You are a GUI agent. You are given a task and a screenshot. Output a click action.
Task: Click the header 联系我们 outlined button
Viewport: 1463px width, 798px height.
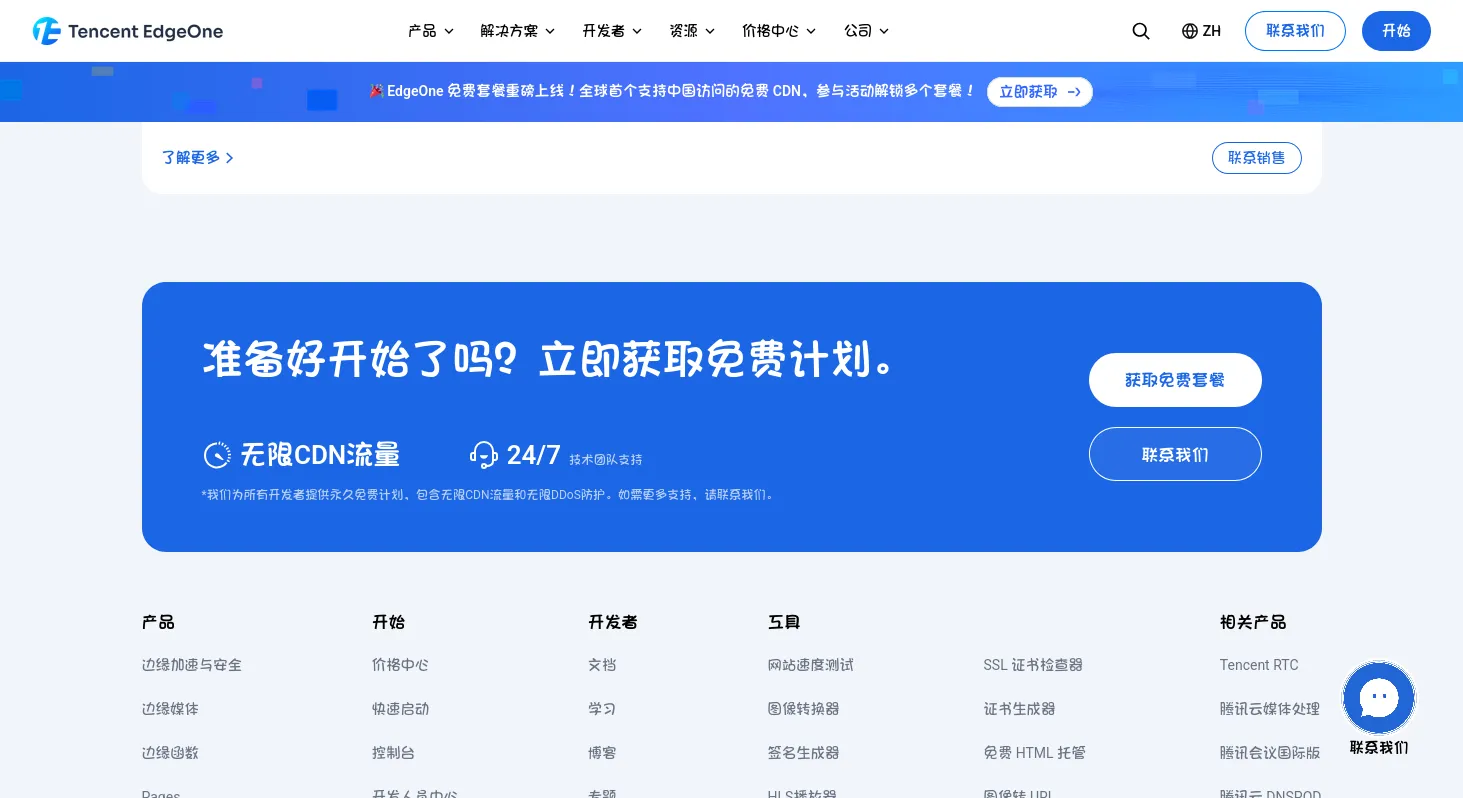point(1295,31)
